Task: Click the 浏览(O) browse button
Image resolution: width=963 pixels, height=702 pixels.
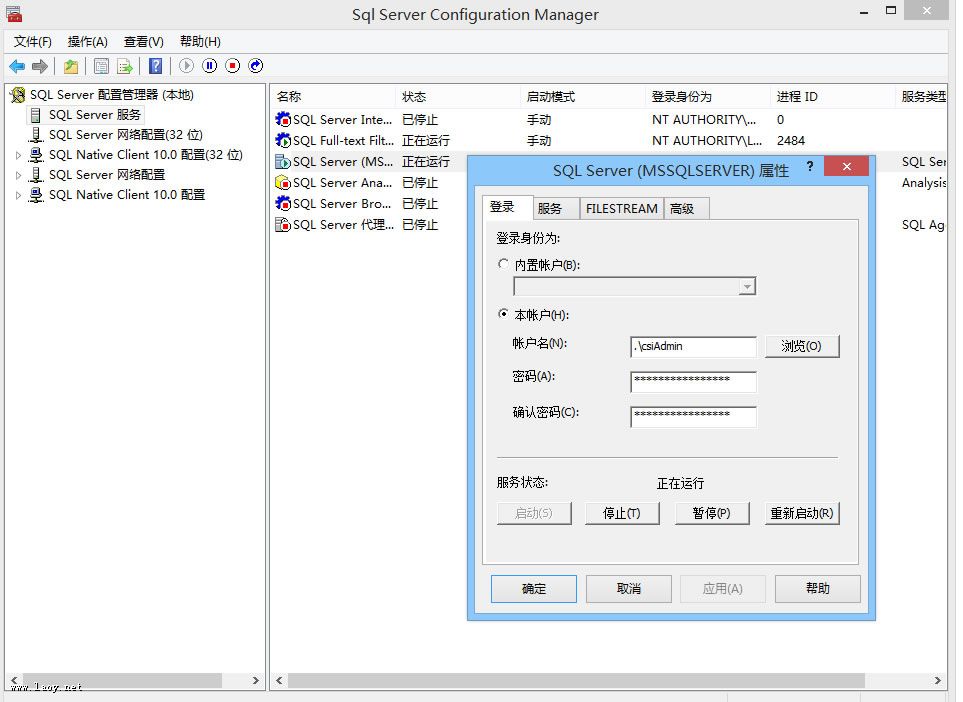Action: 801,346
